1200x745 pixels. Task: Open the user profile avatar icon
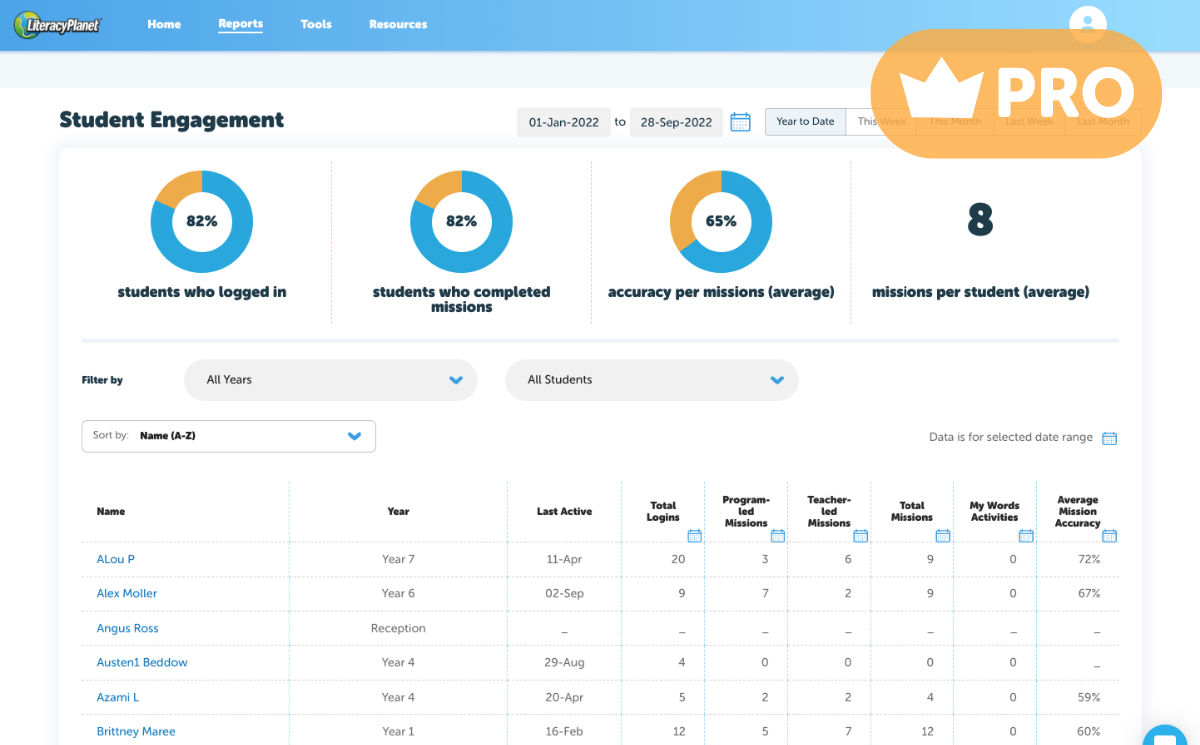[1087, 24]
